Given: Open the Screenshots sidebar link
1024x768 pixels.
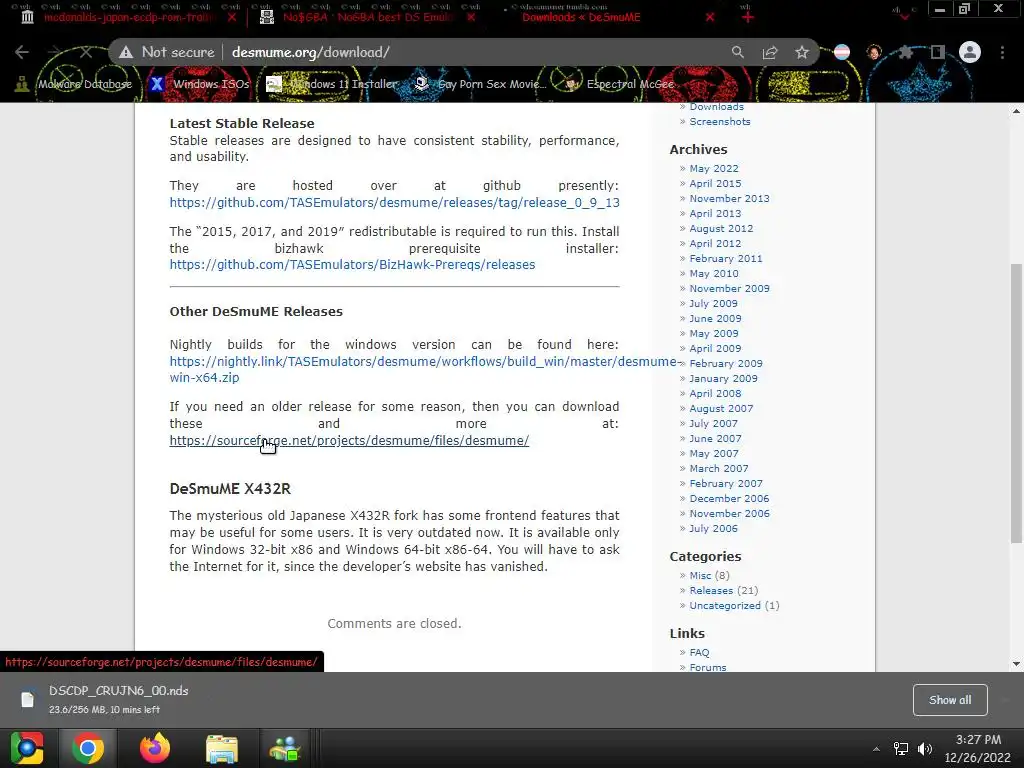Looking at the screenshot, I should [x=720, y=121].
